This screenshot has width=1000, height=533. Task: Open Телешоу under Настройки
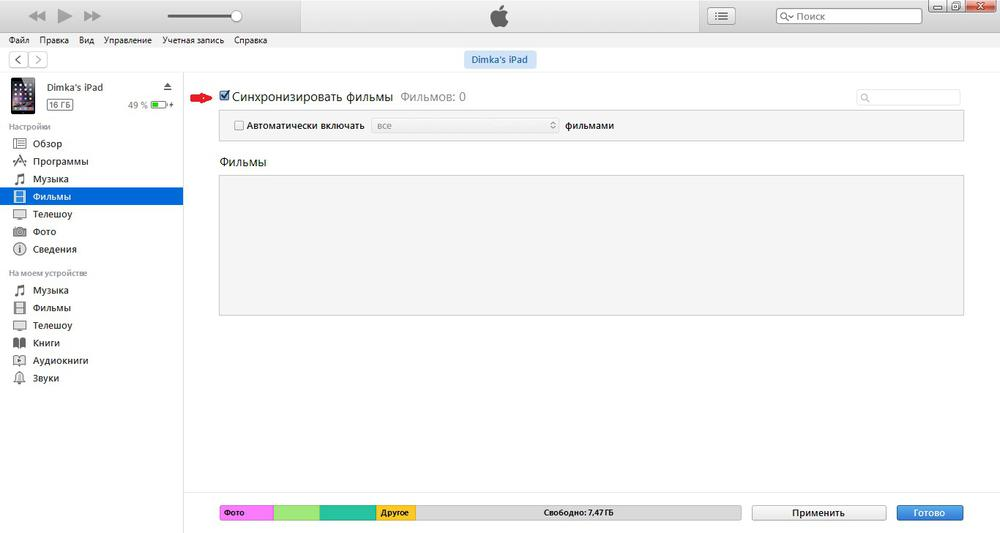pos(92,214)
